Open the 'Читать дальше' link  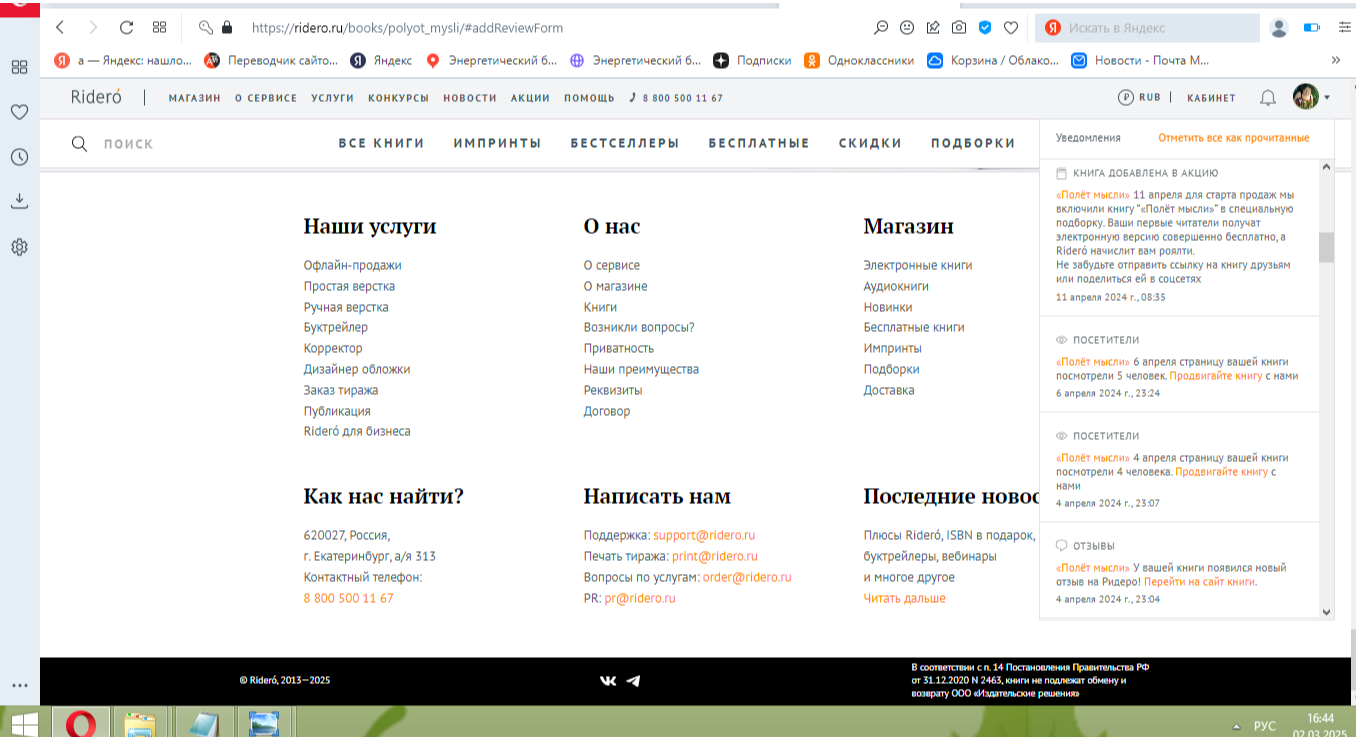tap(904, 599)
